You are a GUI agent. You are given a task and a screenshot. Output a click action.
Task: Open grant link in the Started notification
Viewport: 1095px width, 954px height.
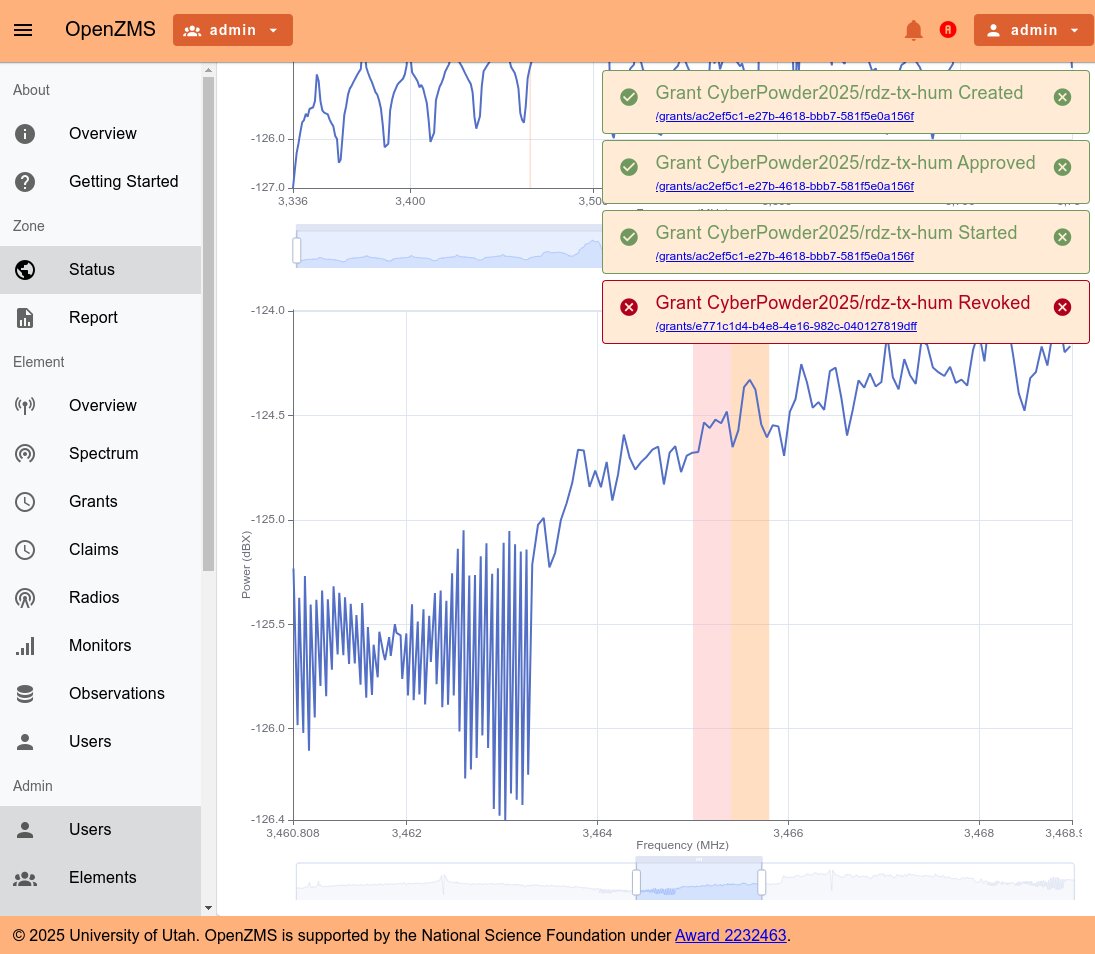point(784,256)
